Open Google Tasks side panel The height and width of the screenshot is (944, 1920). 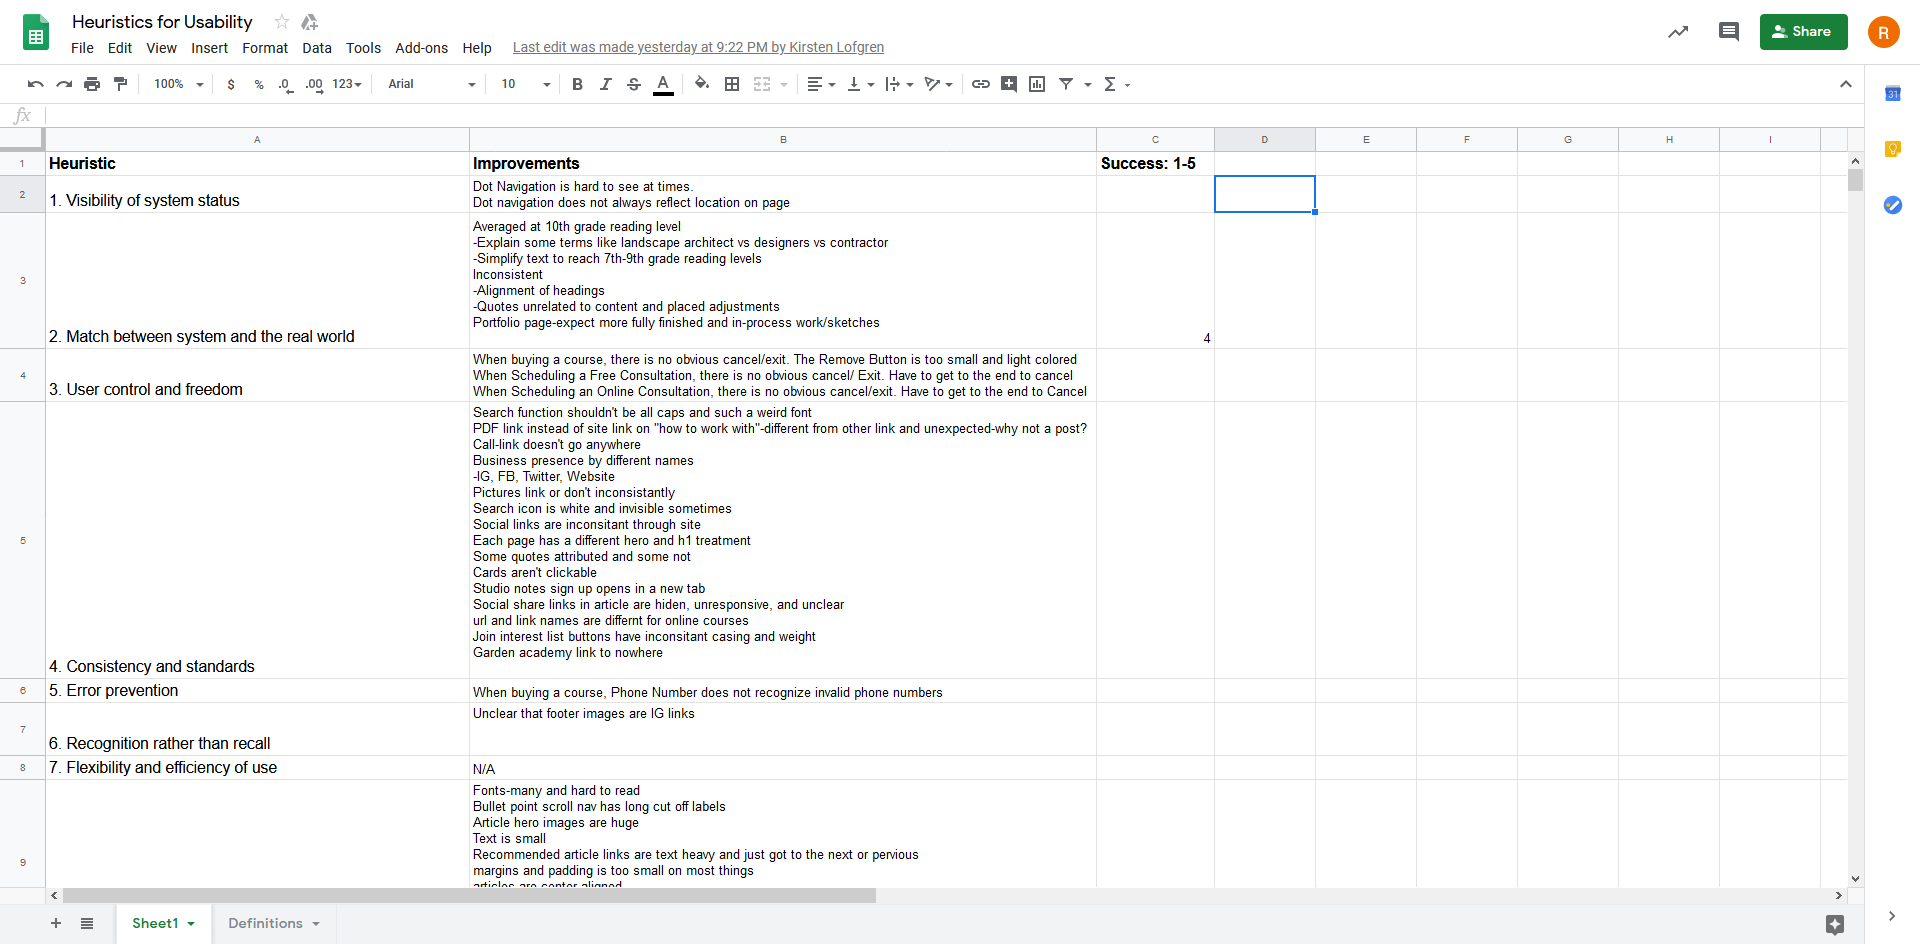1893,205
